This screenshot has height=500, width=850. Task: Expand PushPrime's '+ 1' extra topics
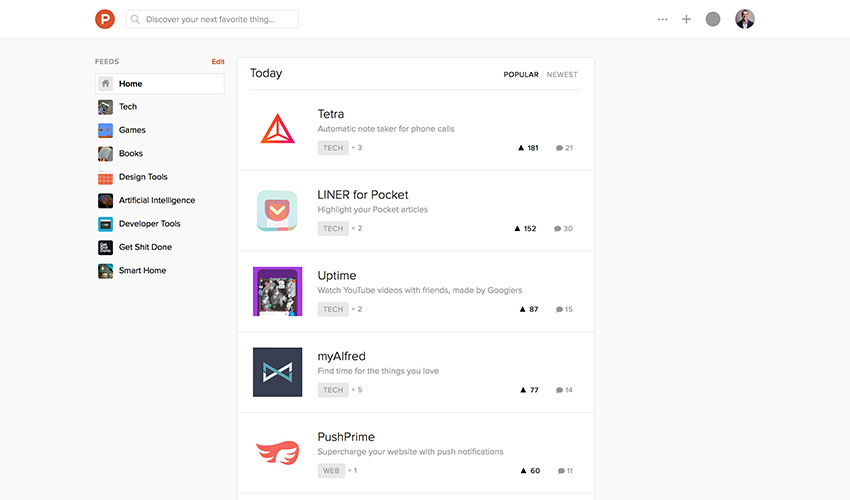352,471
